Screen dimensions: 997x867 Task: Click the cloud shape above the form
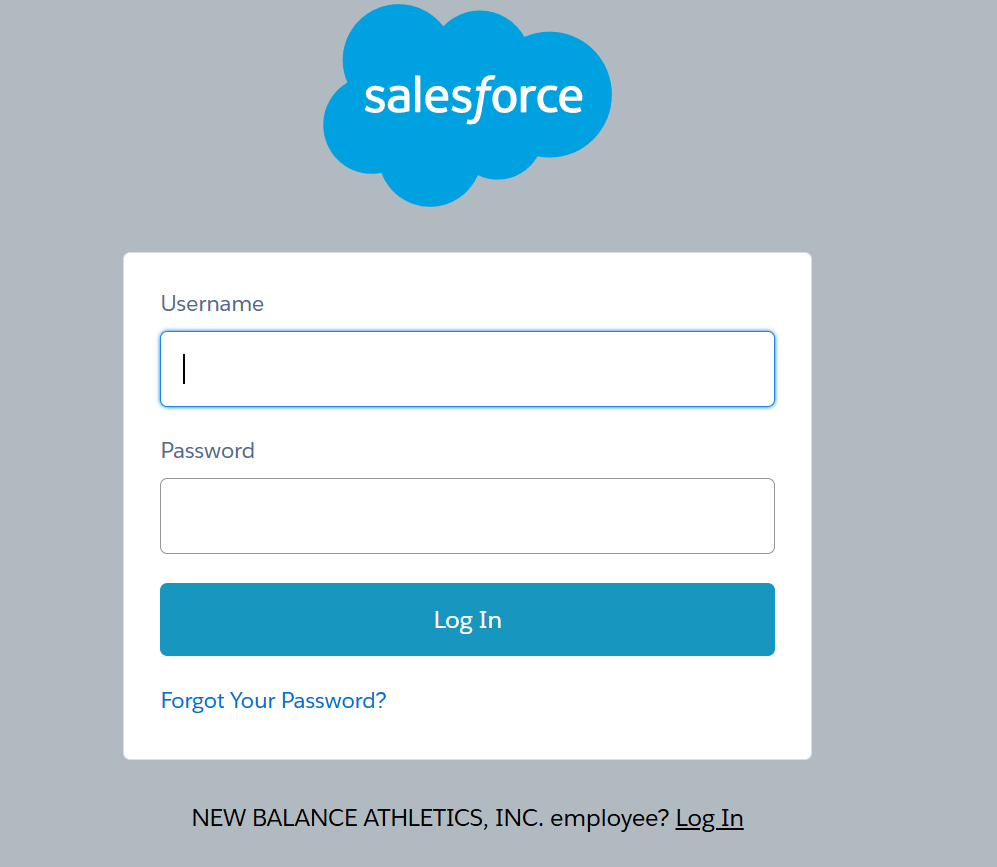(467, 100)
